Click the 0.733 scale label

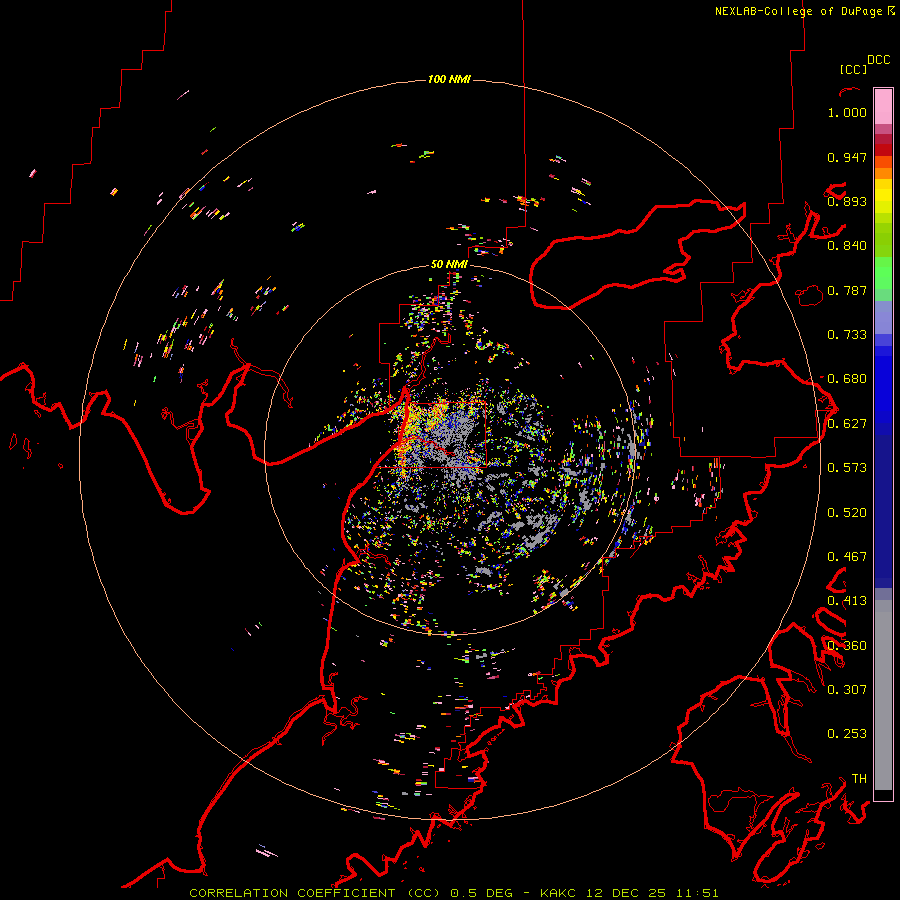(x=847, y=335)
